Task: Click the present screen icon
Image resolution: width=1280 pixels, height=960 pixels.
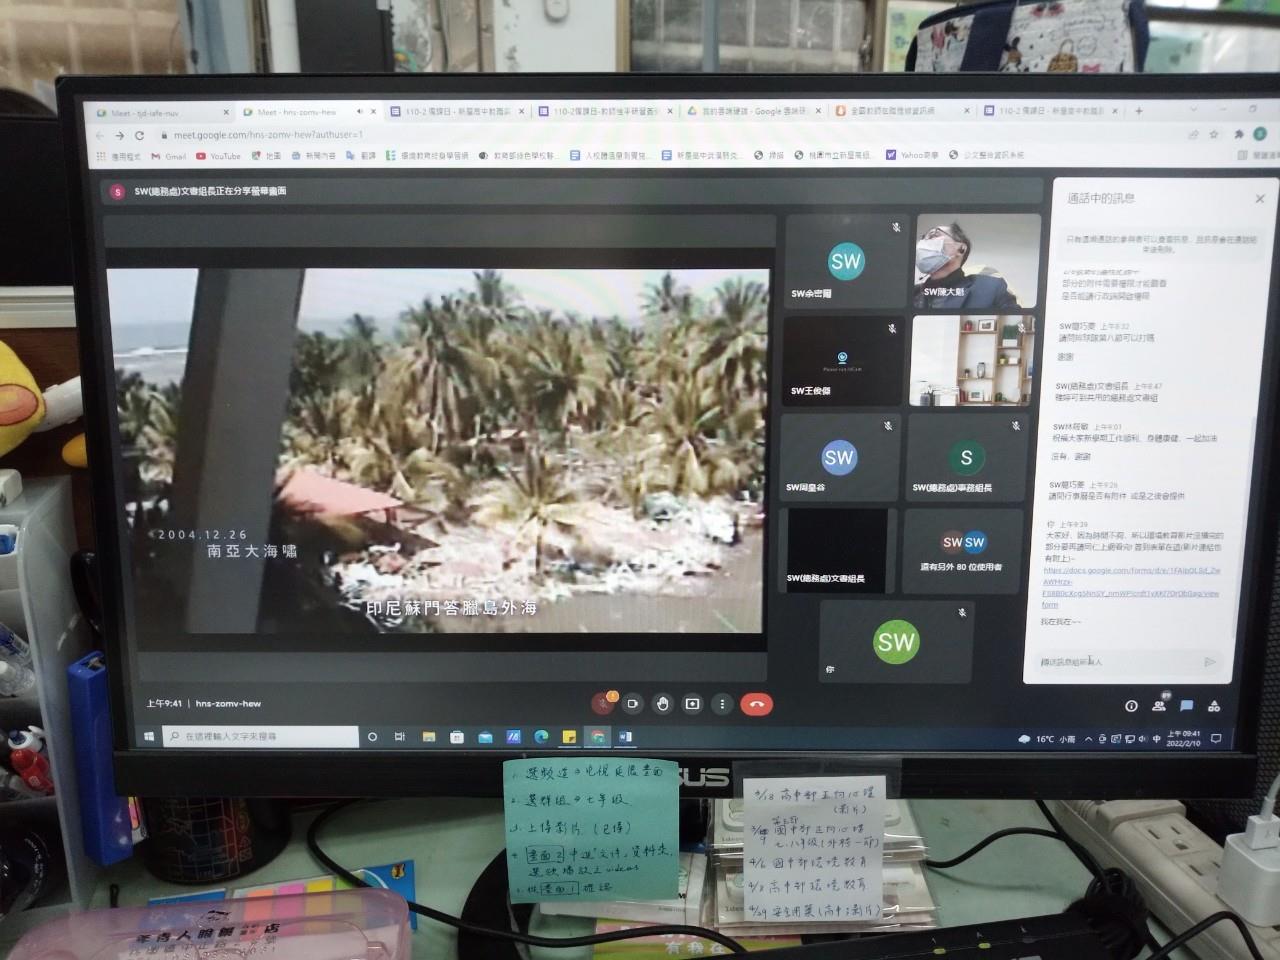Action: (692, 704)
